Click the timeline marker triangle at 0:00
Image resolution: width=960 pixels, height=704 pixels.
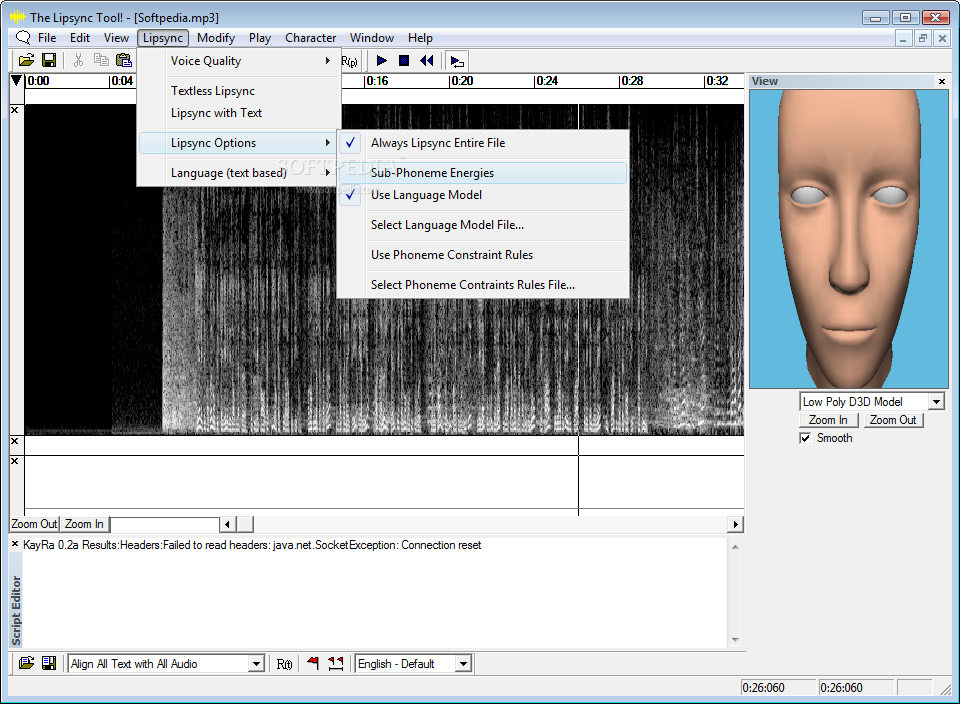pos(17,80)
